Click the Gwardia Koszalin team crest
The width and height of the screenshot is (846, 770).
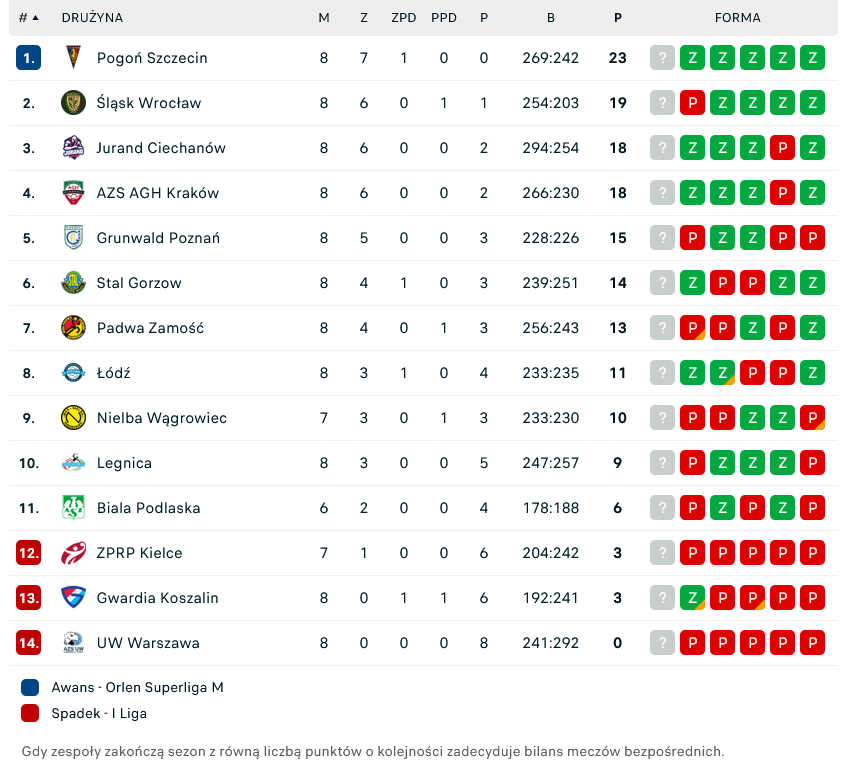(x=73, y=598)
